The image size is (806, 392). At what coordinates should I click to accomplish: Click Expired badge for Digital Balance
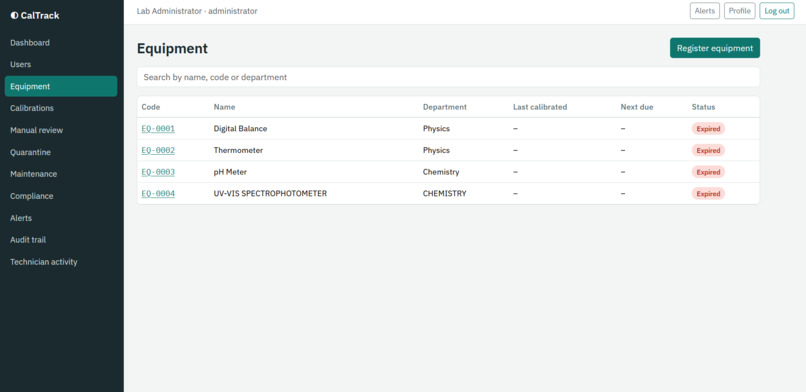(708, 129)
